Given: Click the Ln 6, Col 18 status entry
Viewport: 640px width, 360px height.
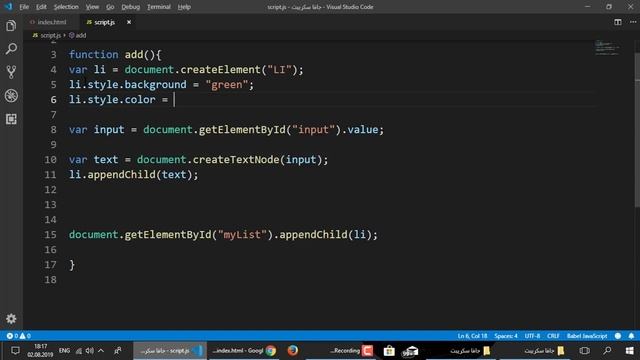Looking at the screenshot, I should tap(472, 336).
